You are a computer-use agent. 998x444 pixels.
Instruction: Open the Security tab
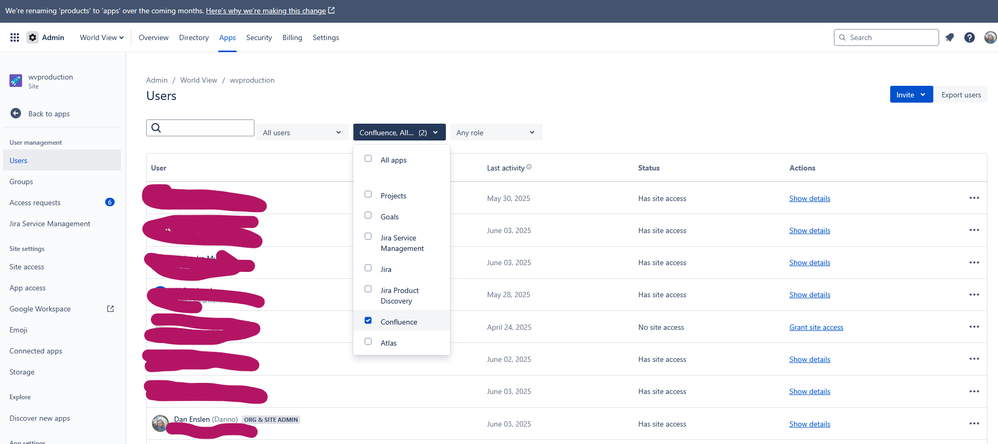(259, 38)
